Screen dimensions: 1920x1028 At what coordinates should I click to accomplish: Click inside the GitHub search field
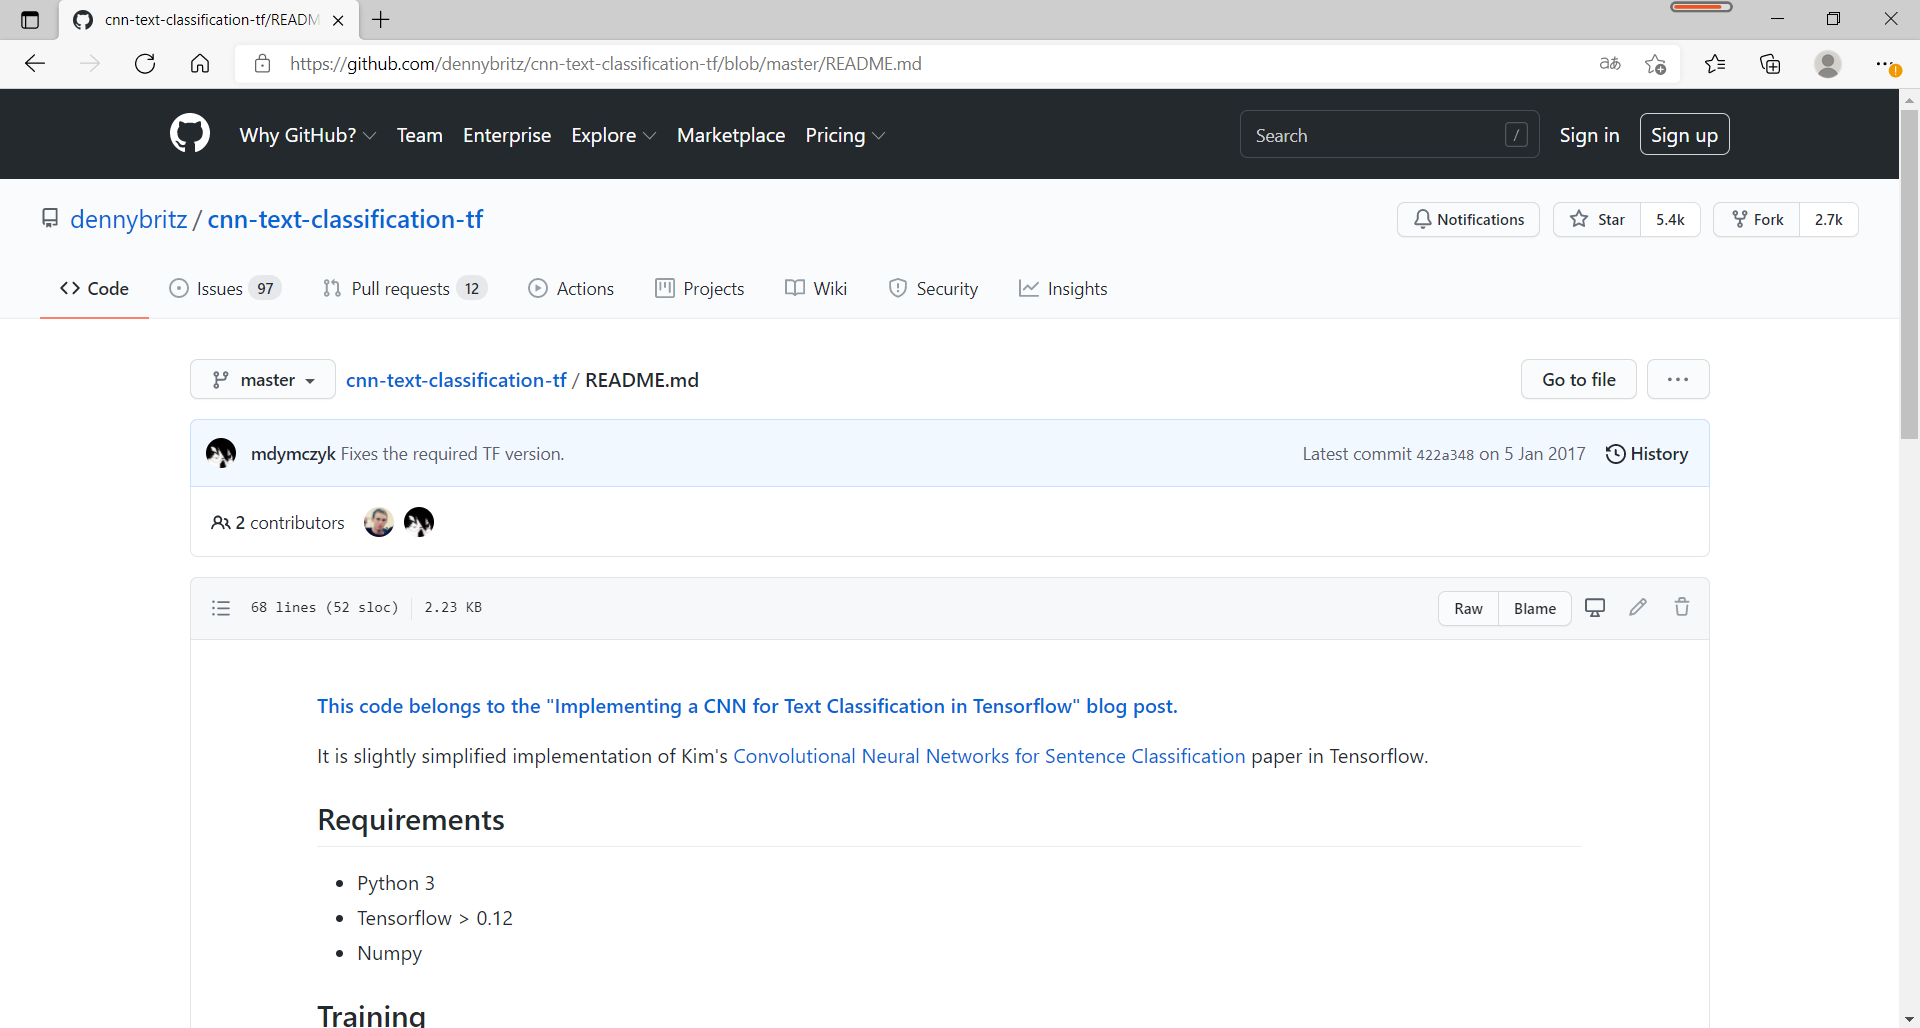click(x=1389, y=134)
